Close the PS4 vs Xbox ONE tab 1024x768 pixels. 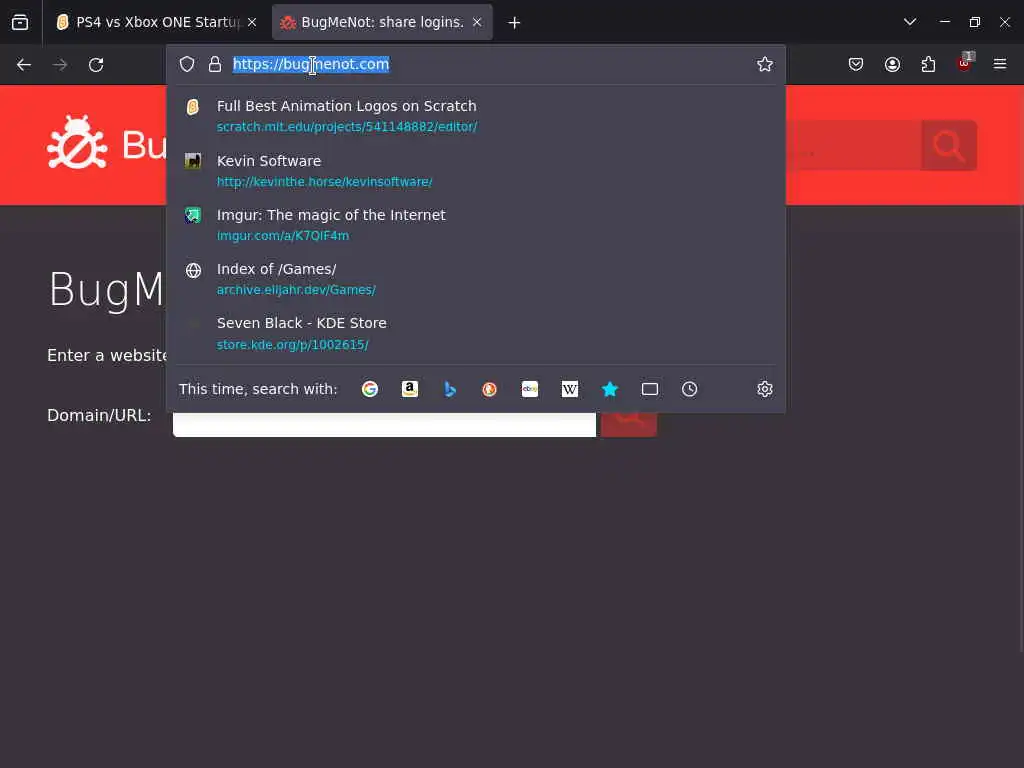(252, 22)
